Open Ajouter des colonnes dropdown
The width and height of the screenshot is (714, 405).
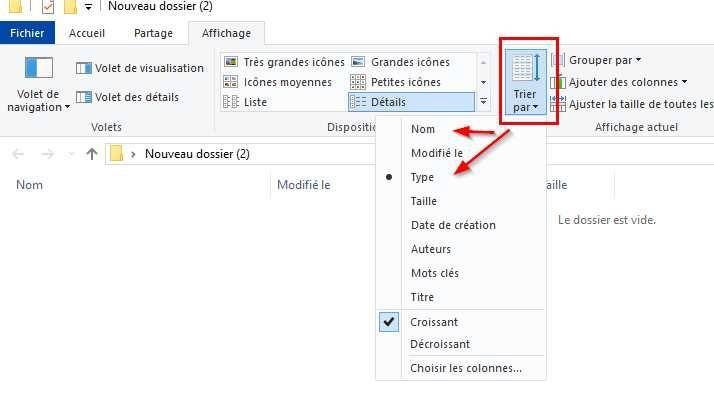[619, 82]
